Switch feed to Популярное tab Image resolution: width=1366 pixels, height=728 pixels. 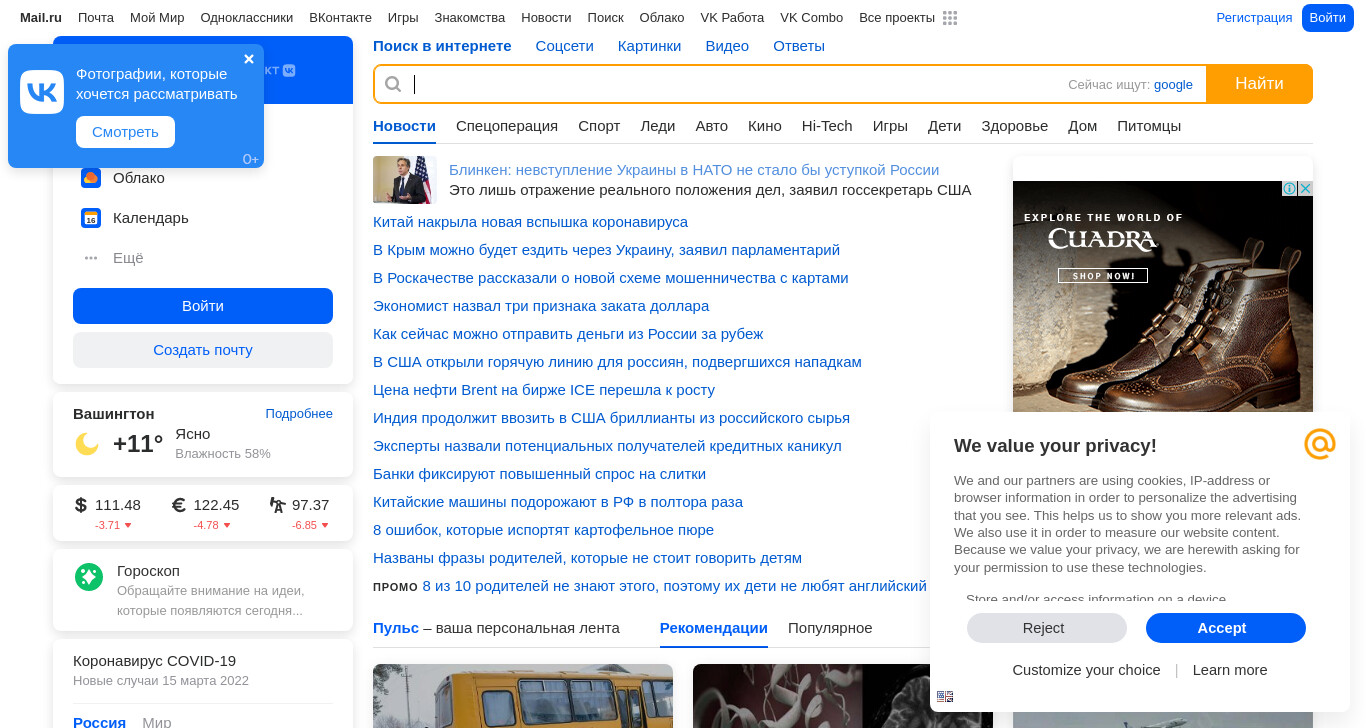coord(830,628)
